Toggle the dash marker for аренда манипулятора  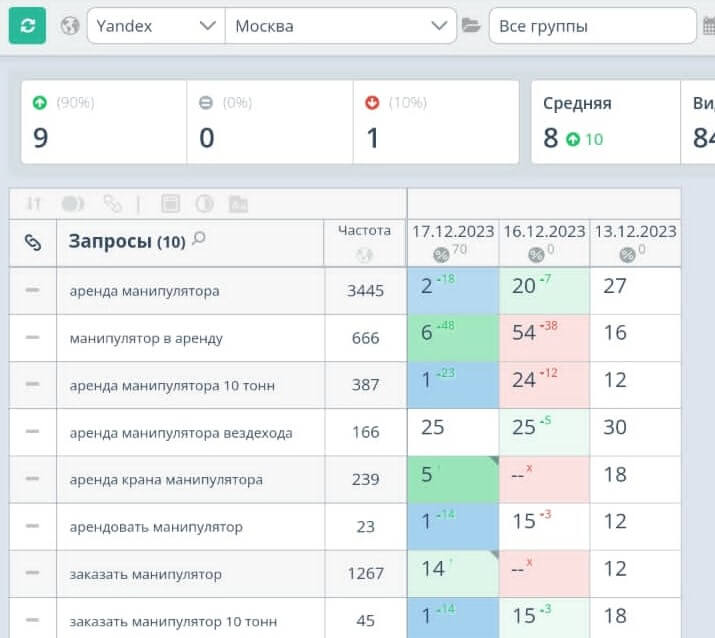click(x=33, y=290)
